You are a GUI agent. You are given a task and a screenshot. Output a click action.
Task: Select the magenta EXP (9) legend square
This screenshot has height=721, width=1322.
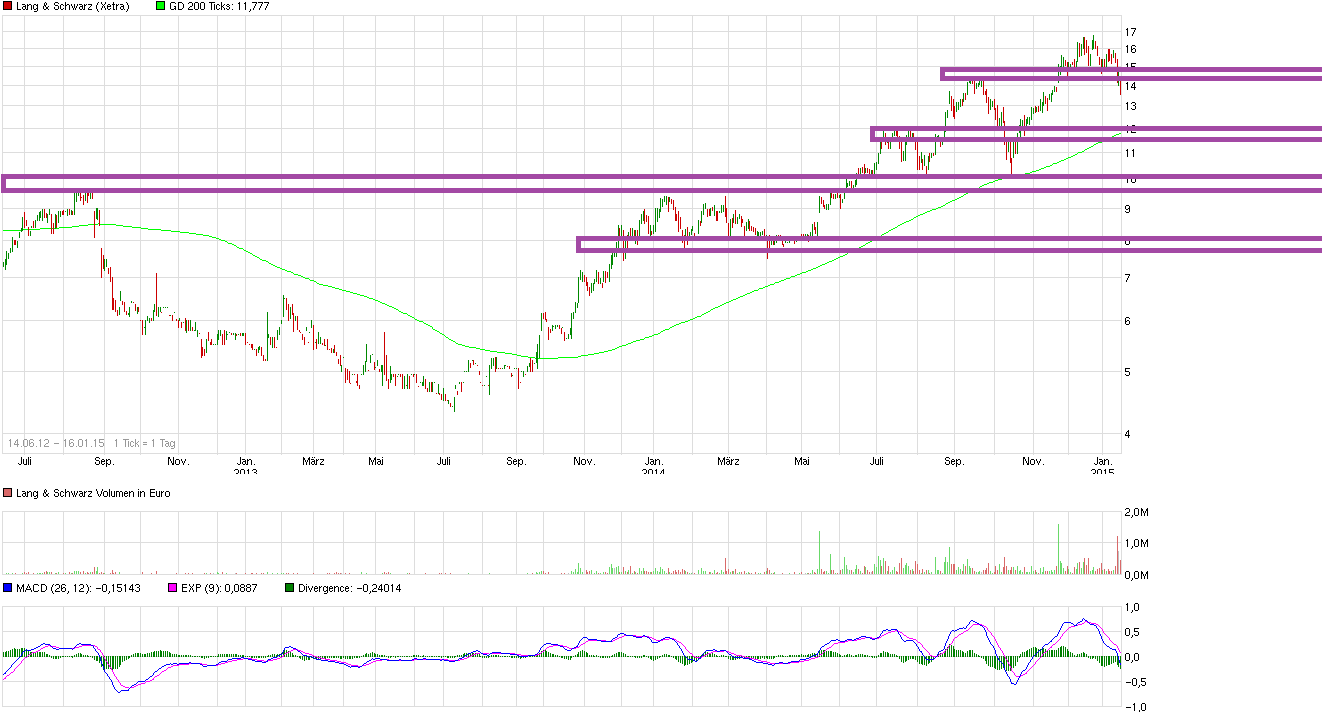pyautogui.click(x=173, y=588)
